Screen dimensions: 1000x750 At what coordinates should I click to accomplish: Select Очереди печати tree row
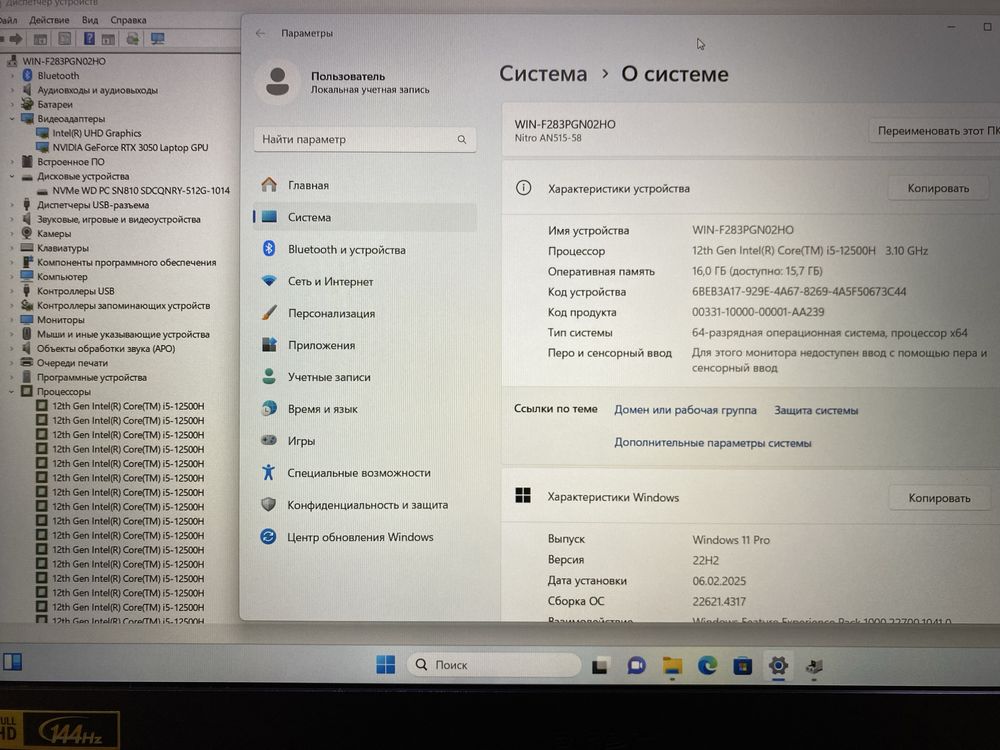(x=72, y=363)
